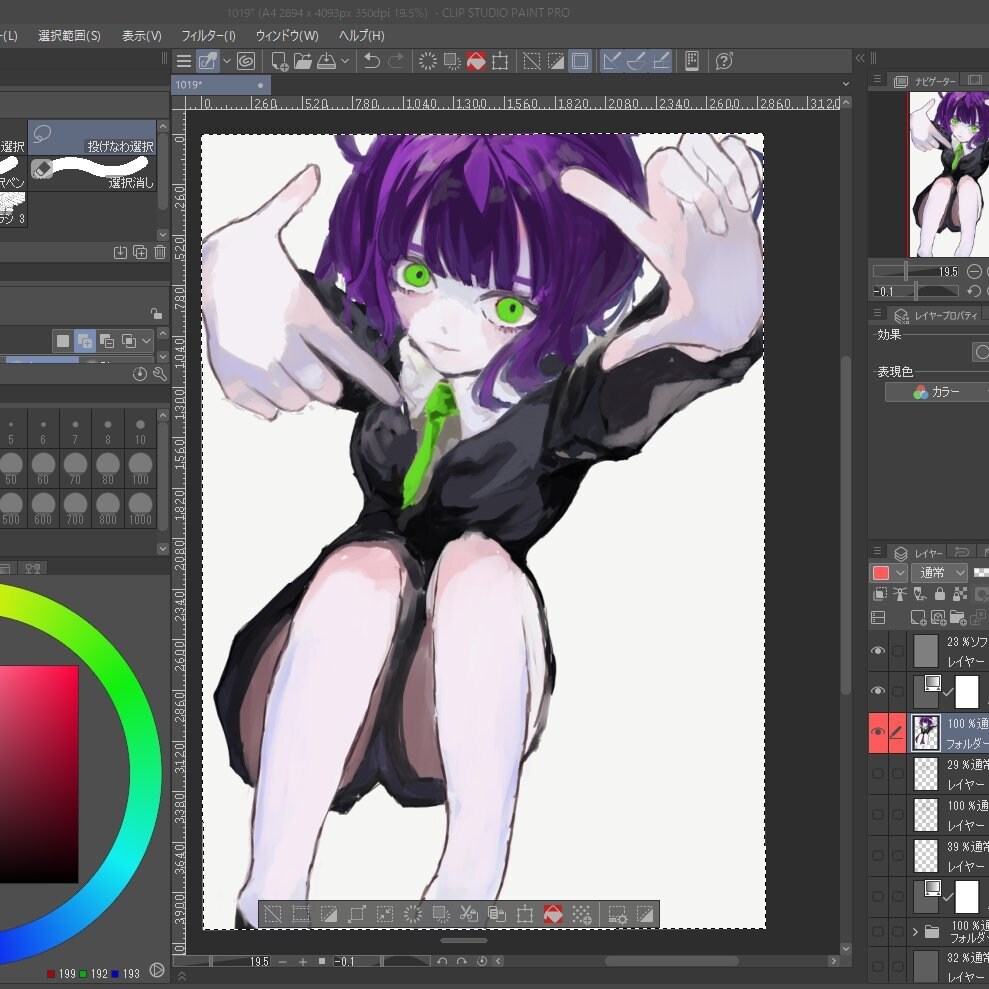This screenshot has width=989, height=989.
Task: Collapse right palette dock double chevron
Action: coord(860,58)
